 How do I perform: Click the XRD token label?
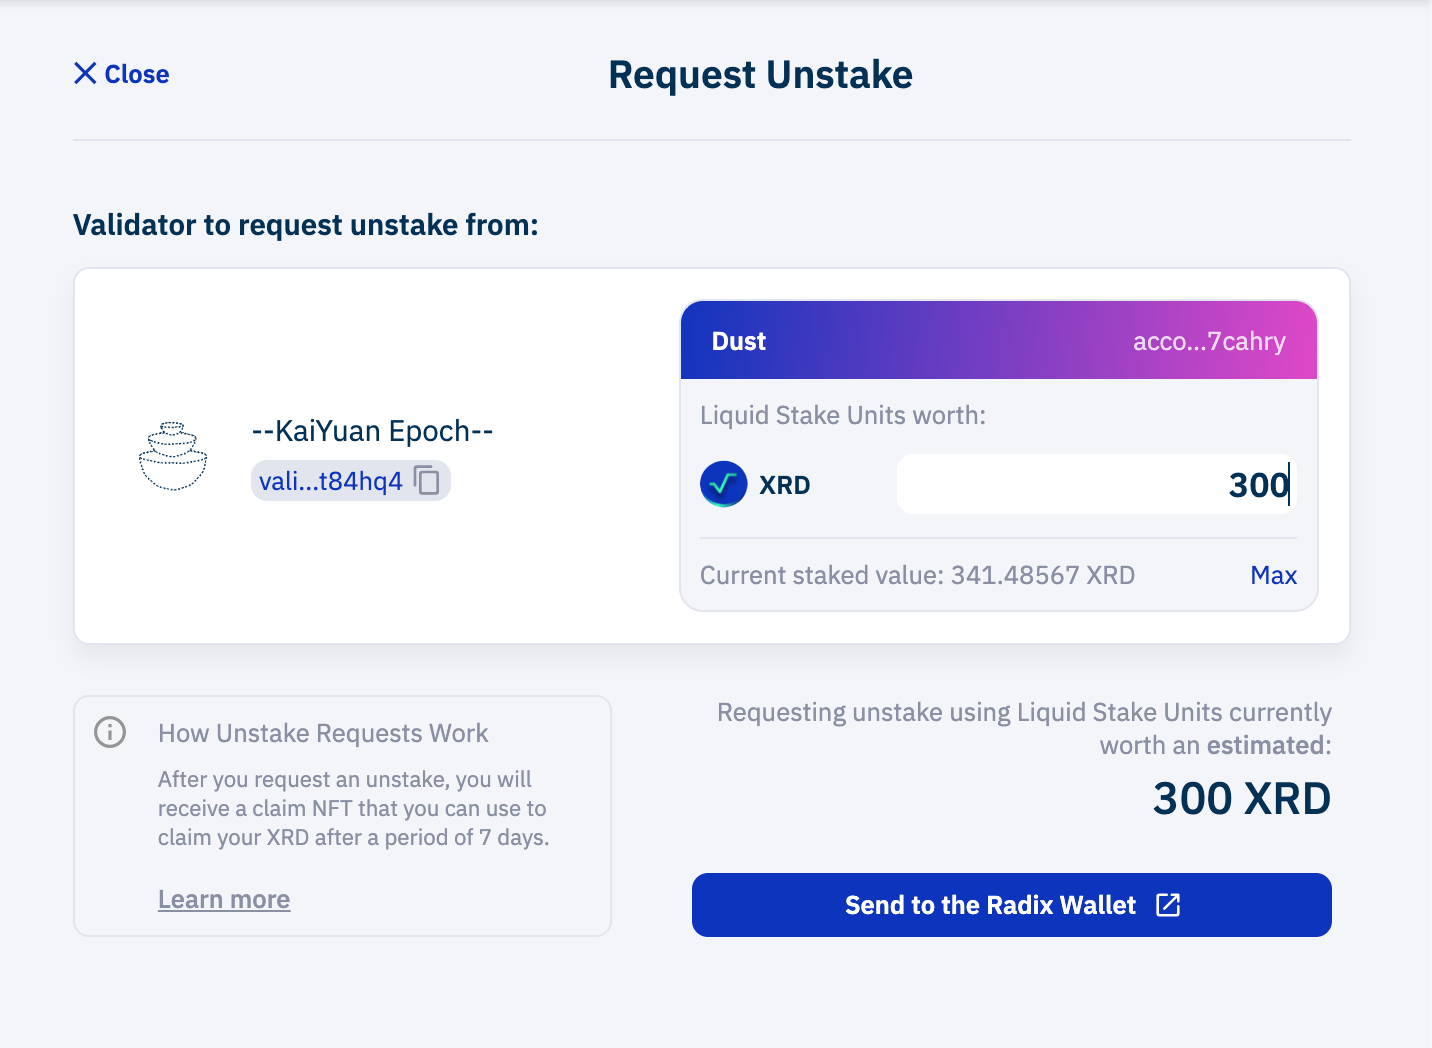point(784,485)
